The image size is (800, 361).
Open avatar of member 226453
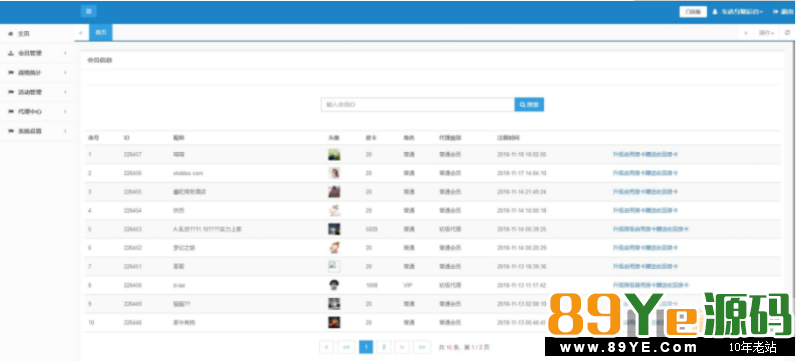point(334,229)
